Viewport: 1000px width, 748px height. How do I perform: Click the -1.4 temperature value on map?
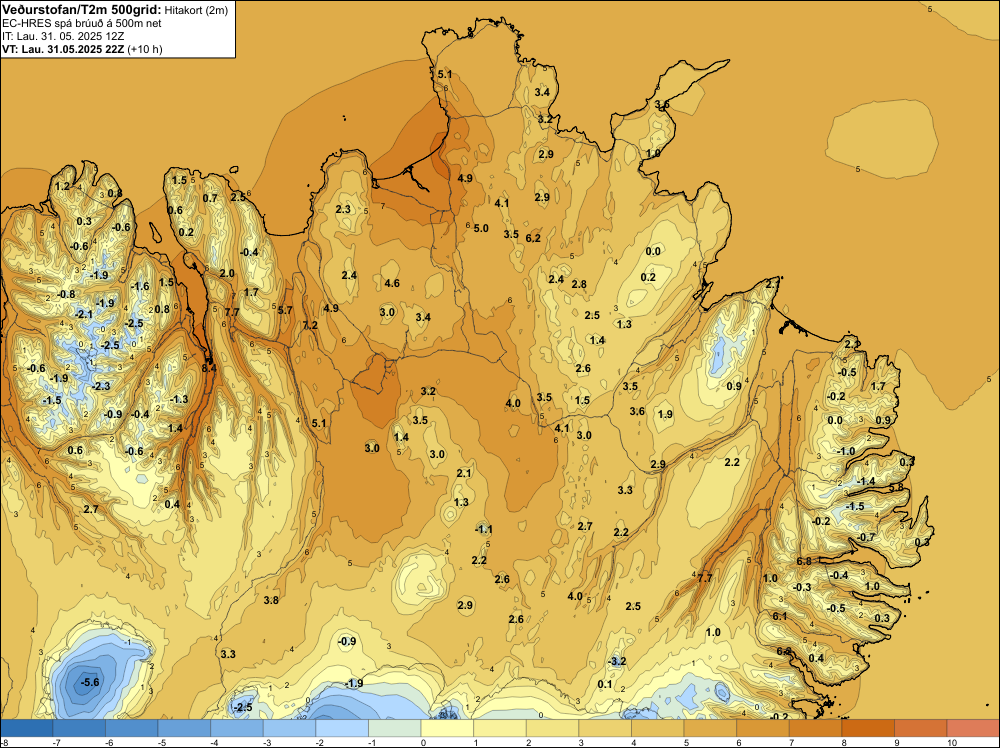866,481
